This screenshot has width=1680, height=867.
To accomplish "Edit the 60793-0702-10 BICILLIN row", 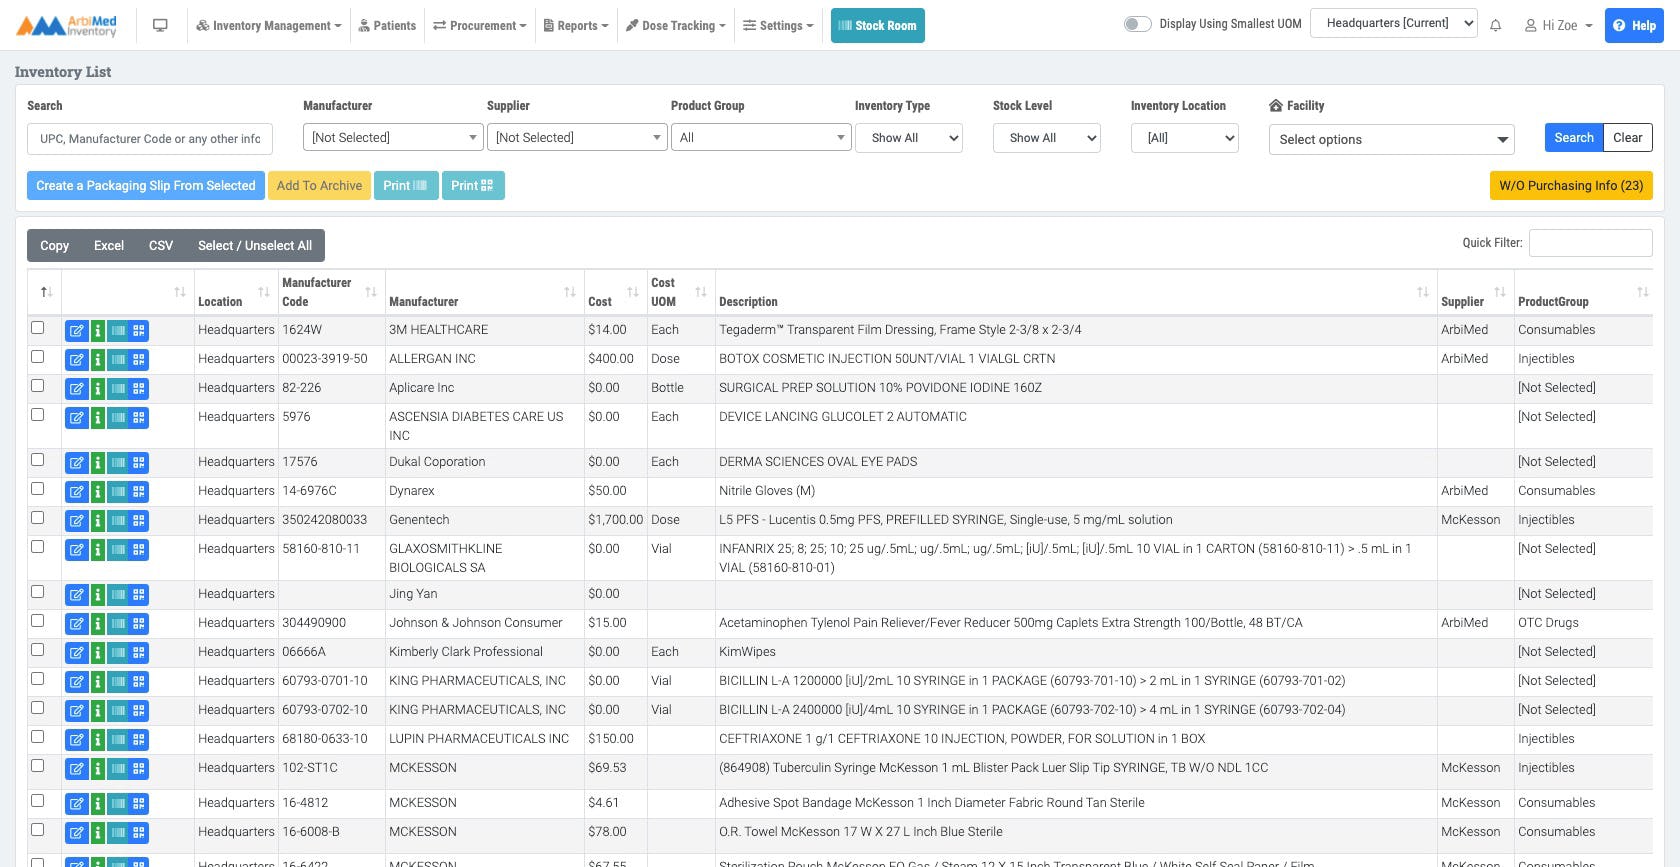I will click(x=76, y=711).
